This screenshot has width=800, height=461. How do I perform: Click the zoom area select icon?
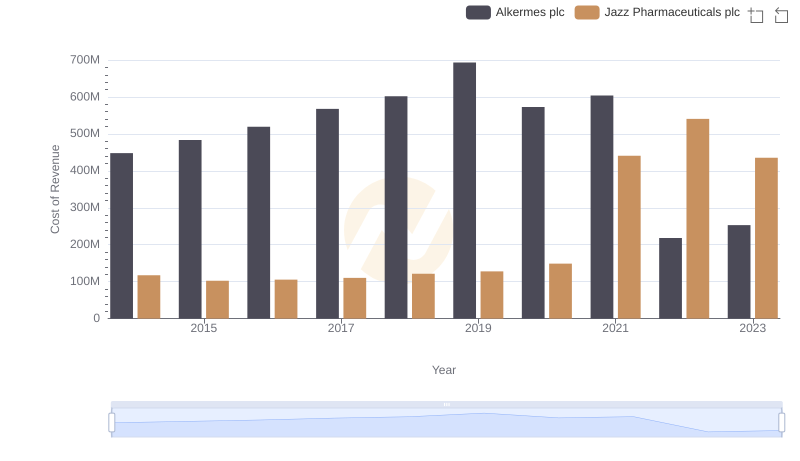756,15
